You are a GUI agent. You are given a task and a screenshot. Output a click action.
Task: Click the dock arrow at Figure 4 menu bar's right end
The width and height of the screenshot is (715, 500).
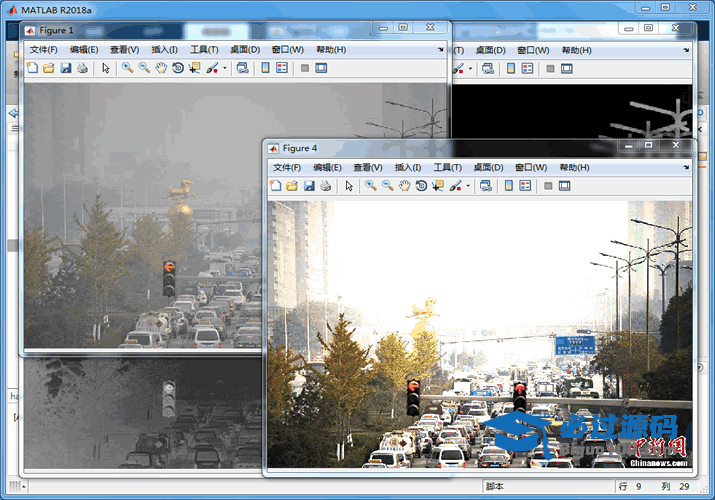coord(684,168)
